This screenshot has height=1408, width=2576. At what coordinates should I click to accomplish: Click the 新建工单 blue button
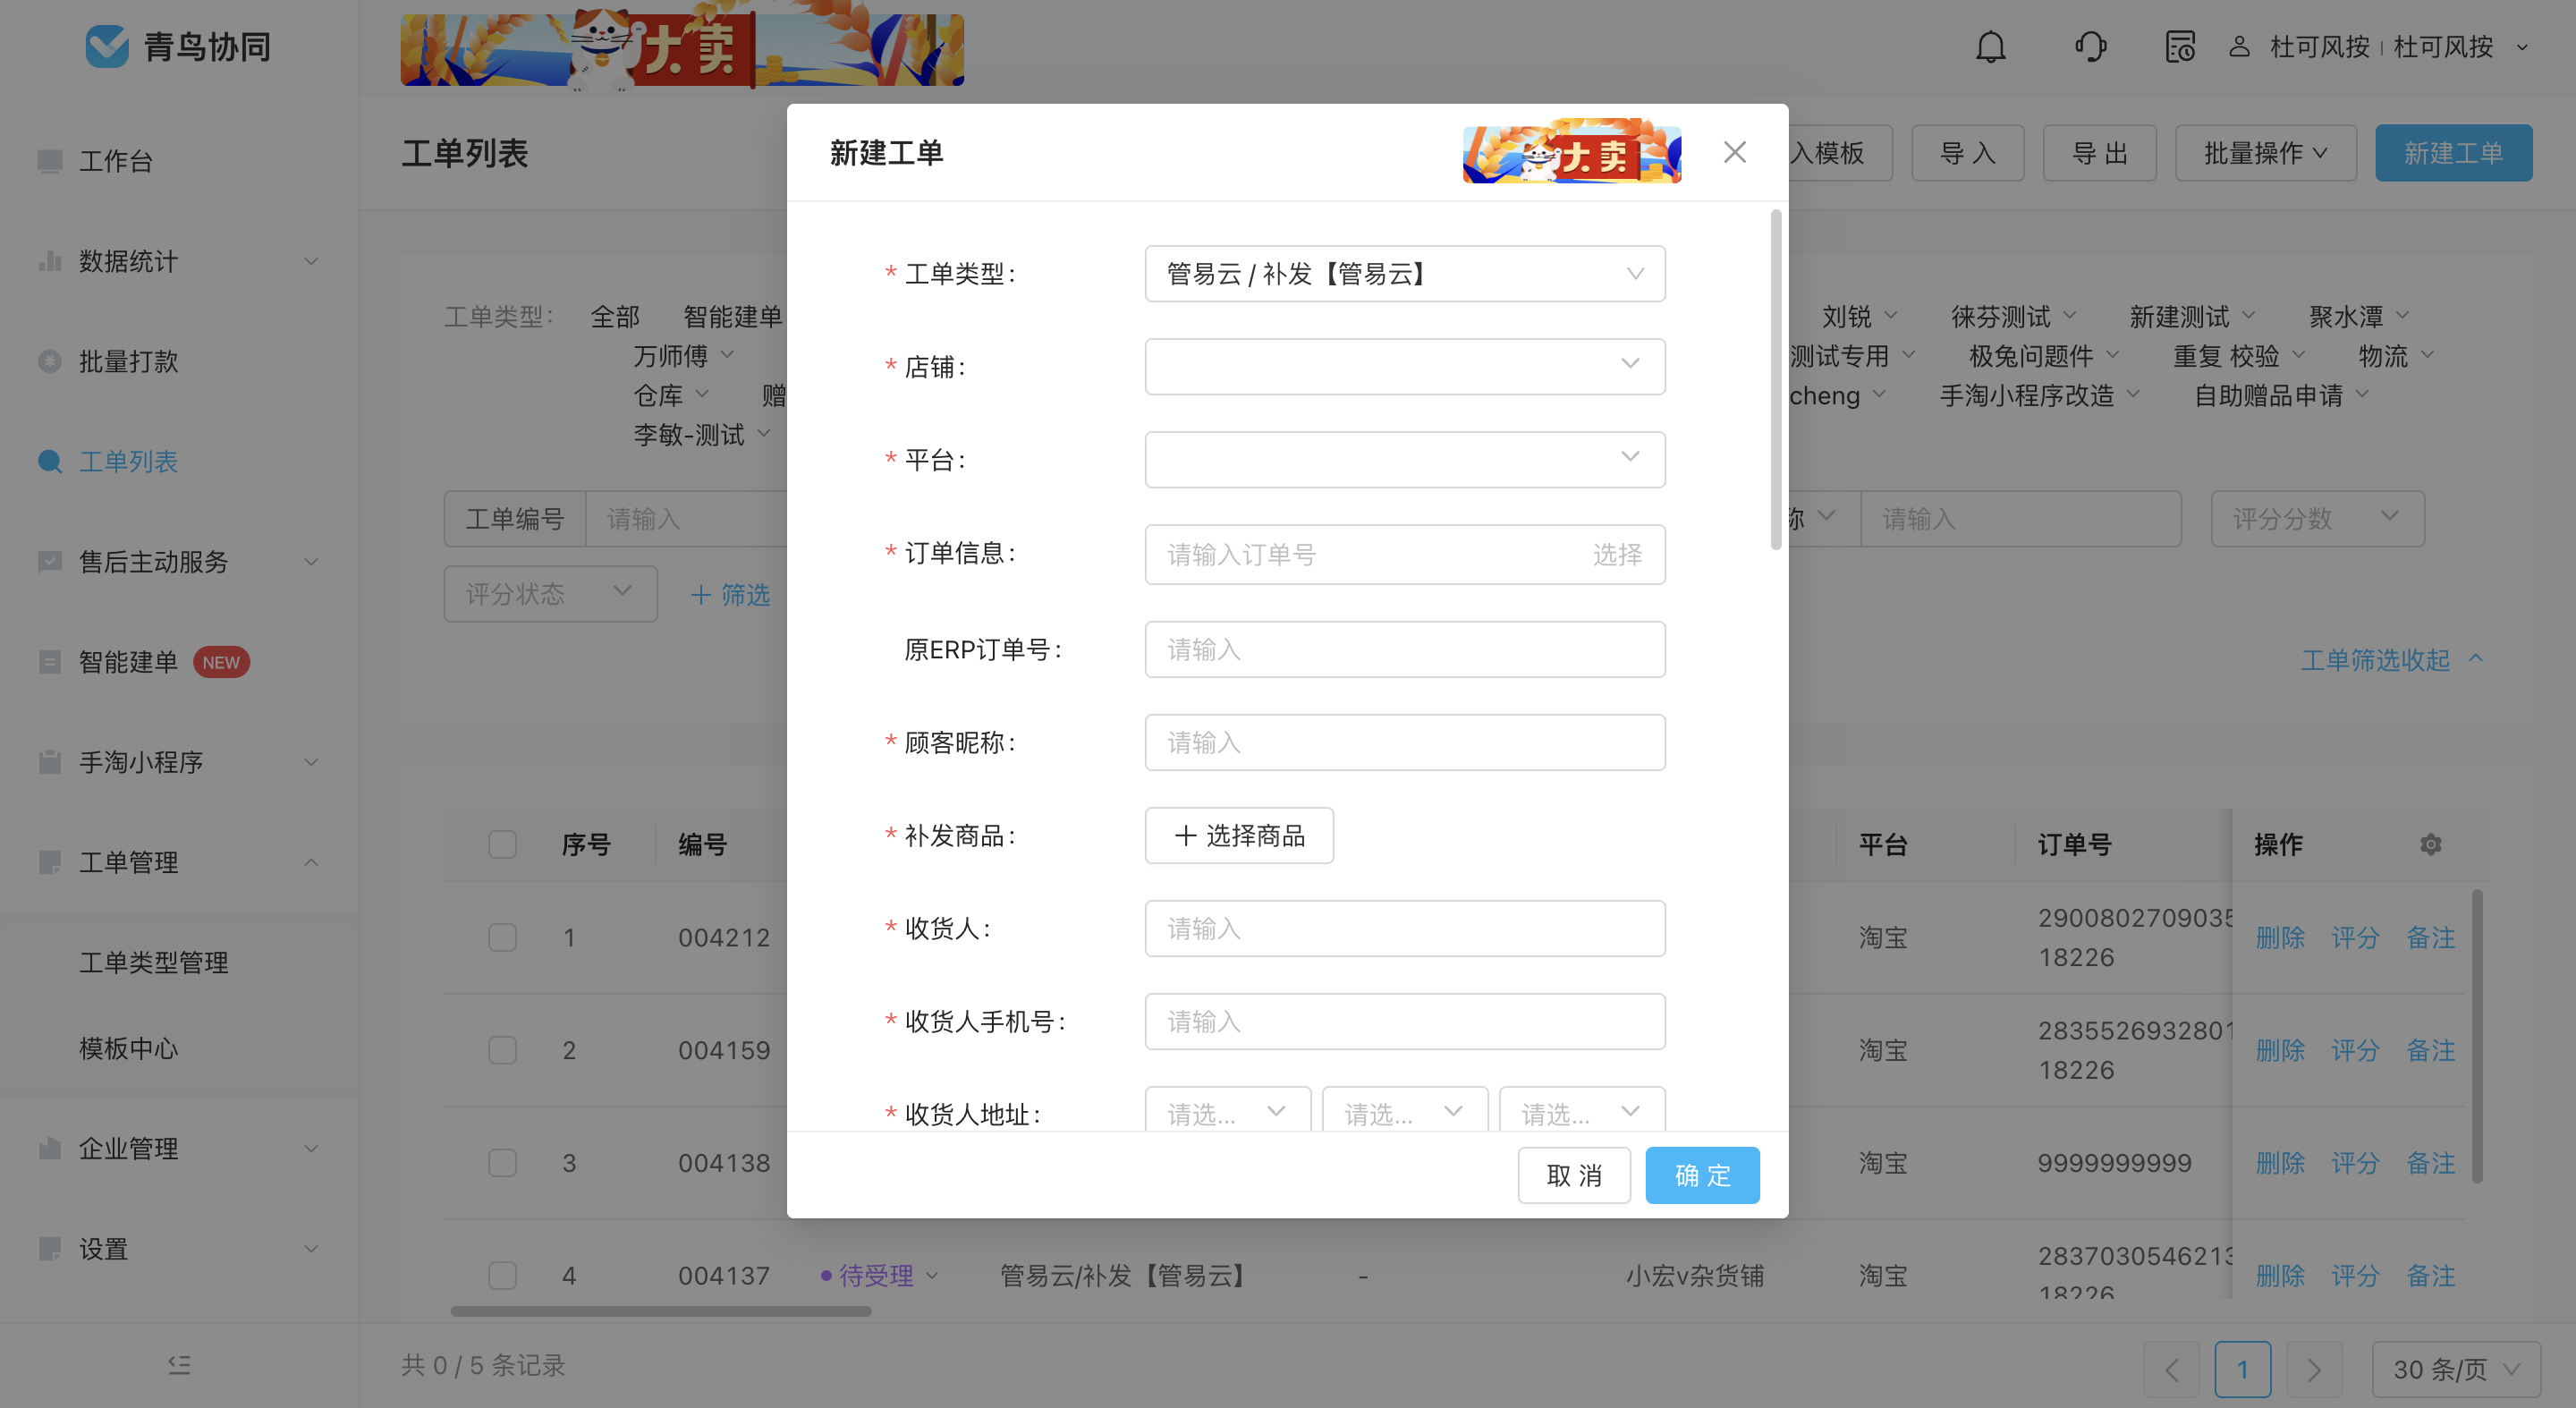click(x=2453, y=153)
